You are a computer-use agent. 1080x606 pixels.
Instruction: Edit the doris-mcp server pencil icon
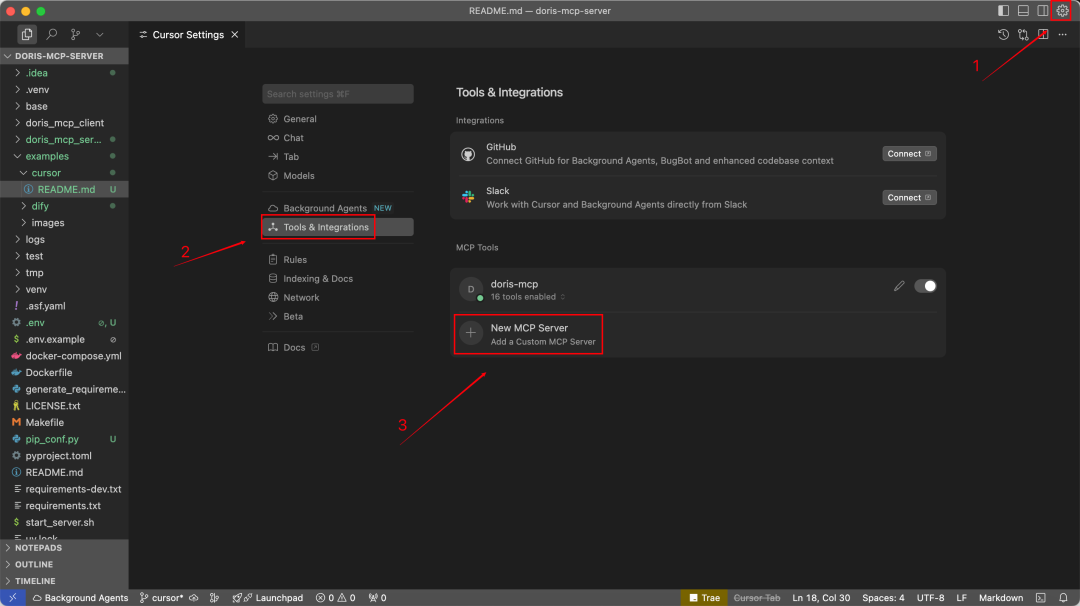(x=899, y=286)
